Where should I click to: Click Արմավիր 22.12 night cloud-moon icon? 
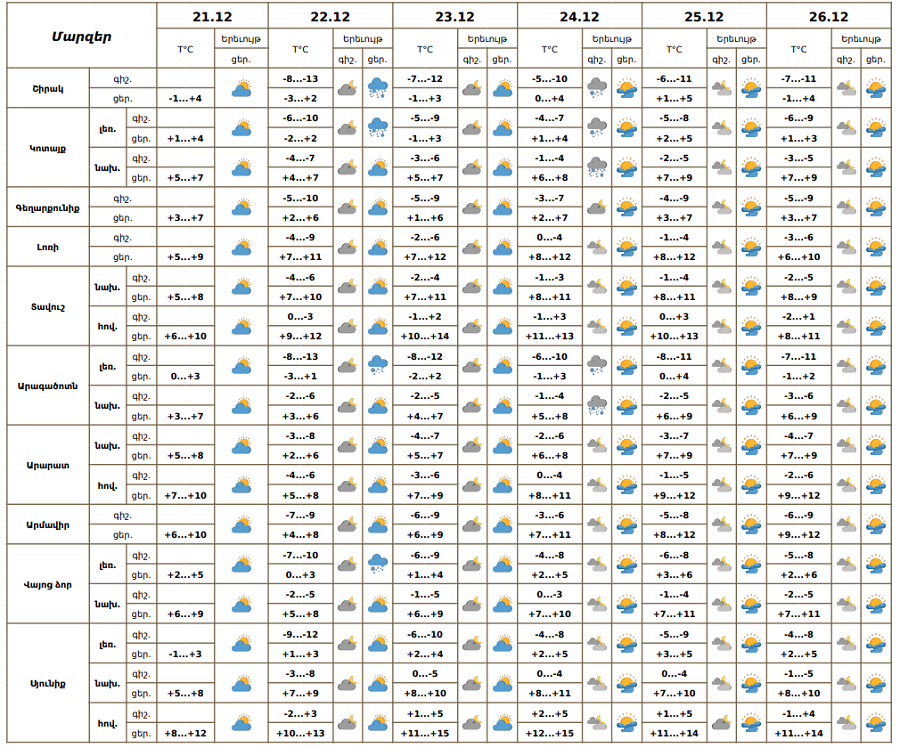click(347, 525)
